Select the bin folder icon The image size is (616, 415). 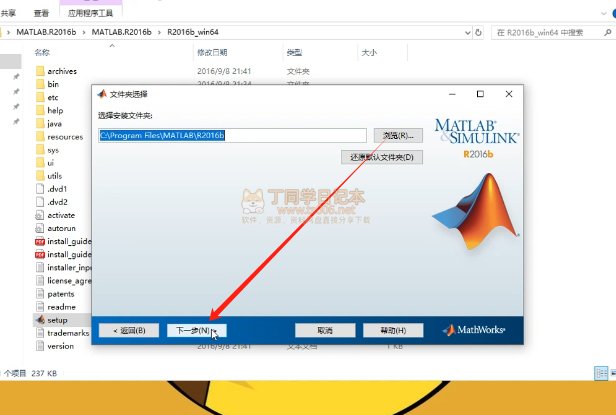coord(40,84)
